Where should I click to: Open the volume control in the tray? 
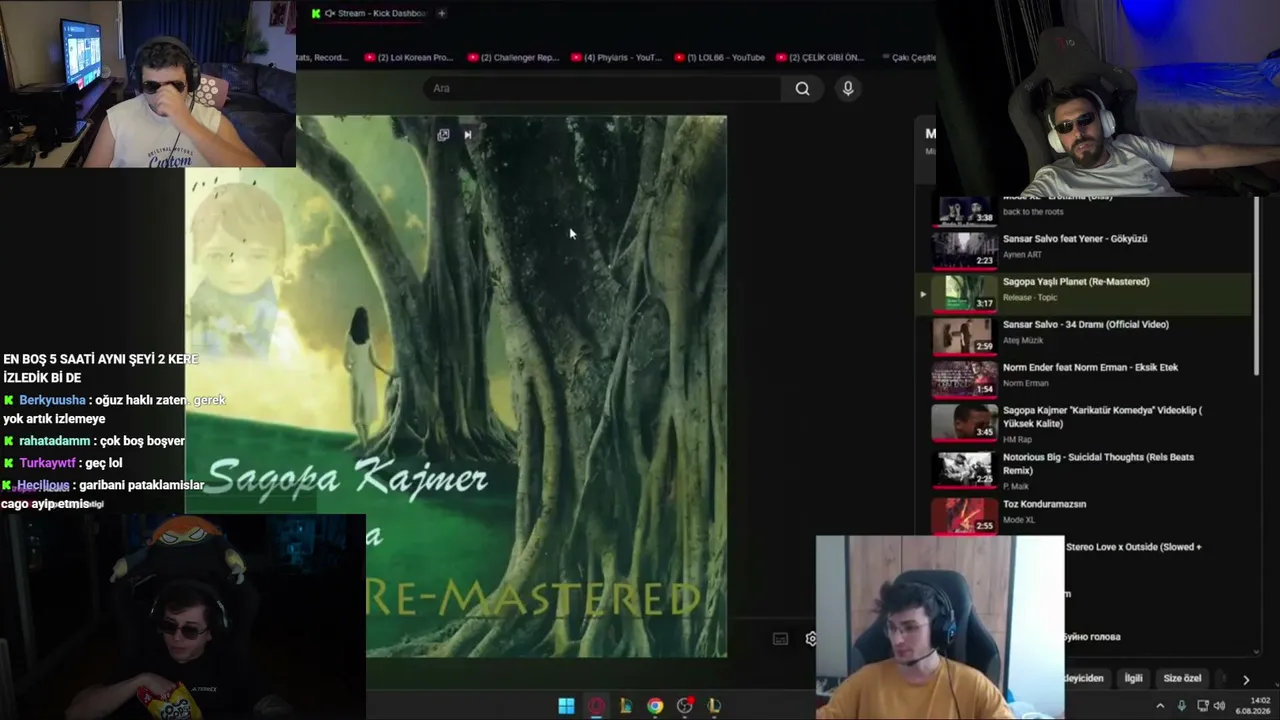[1219, 706]
